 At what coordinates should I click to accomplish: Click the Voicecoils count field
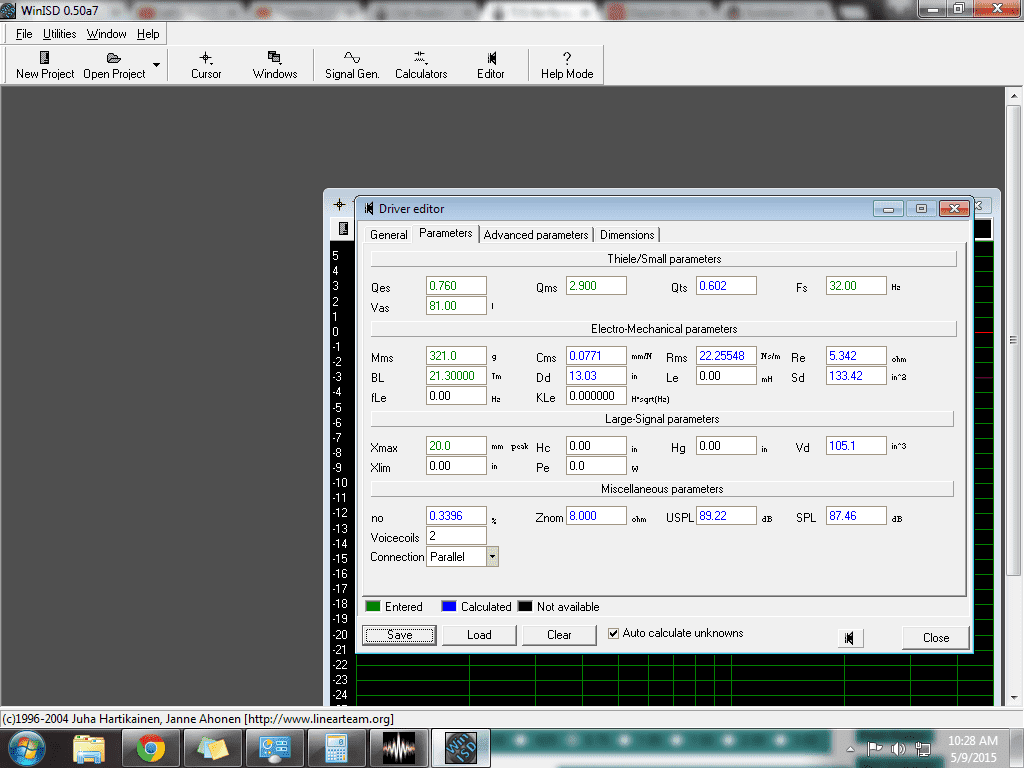pos(456,536)
